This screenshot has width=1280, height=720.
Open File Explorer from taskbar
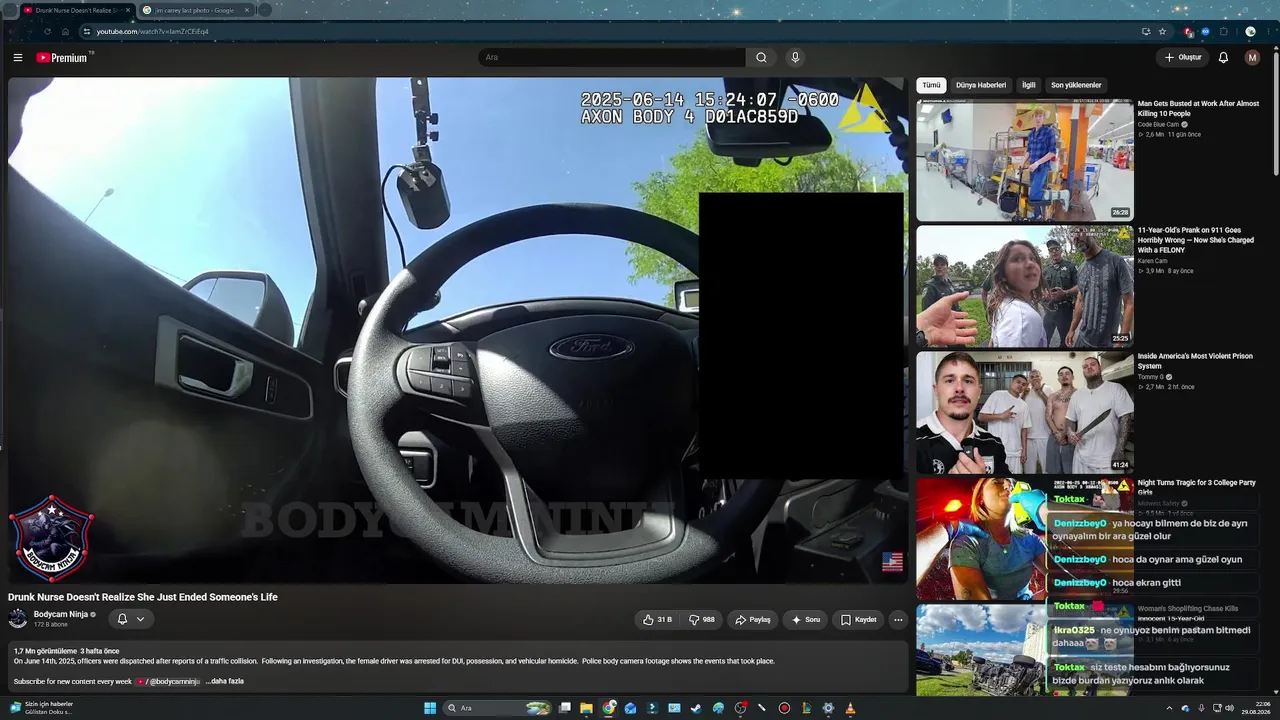click(x=586, y=708)
